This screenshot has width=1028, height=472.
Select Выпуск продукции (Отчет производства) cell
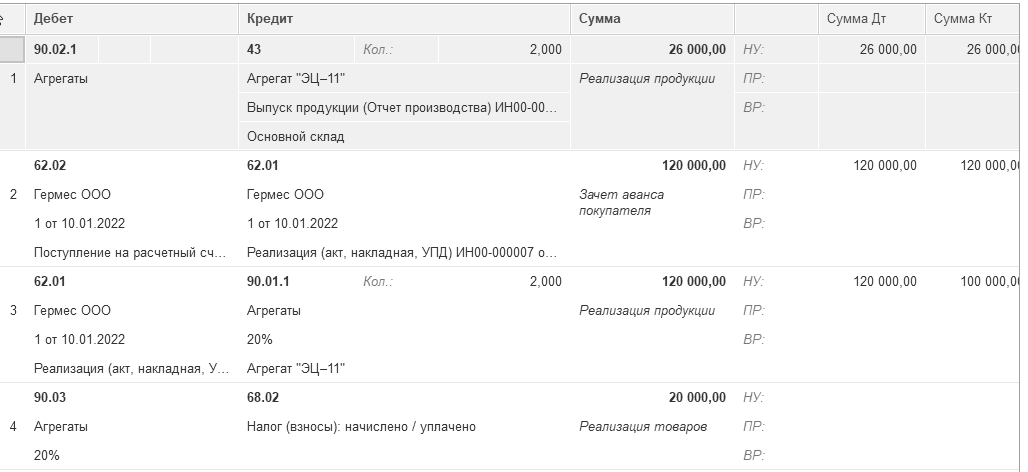(402, 107)
